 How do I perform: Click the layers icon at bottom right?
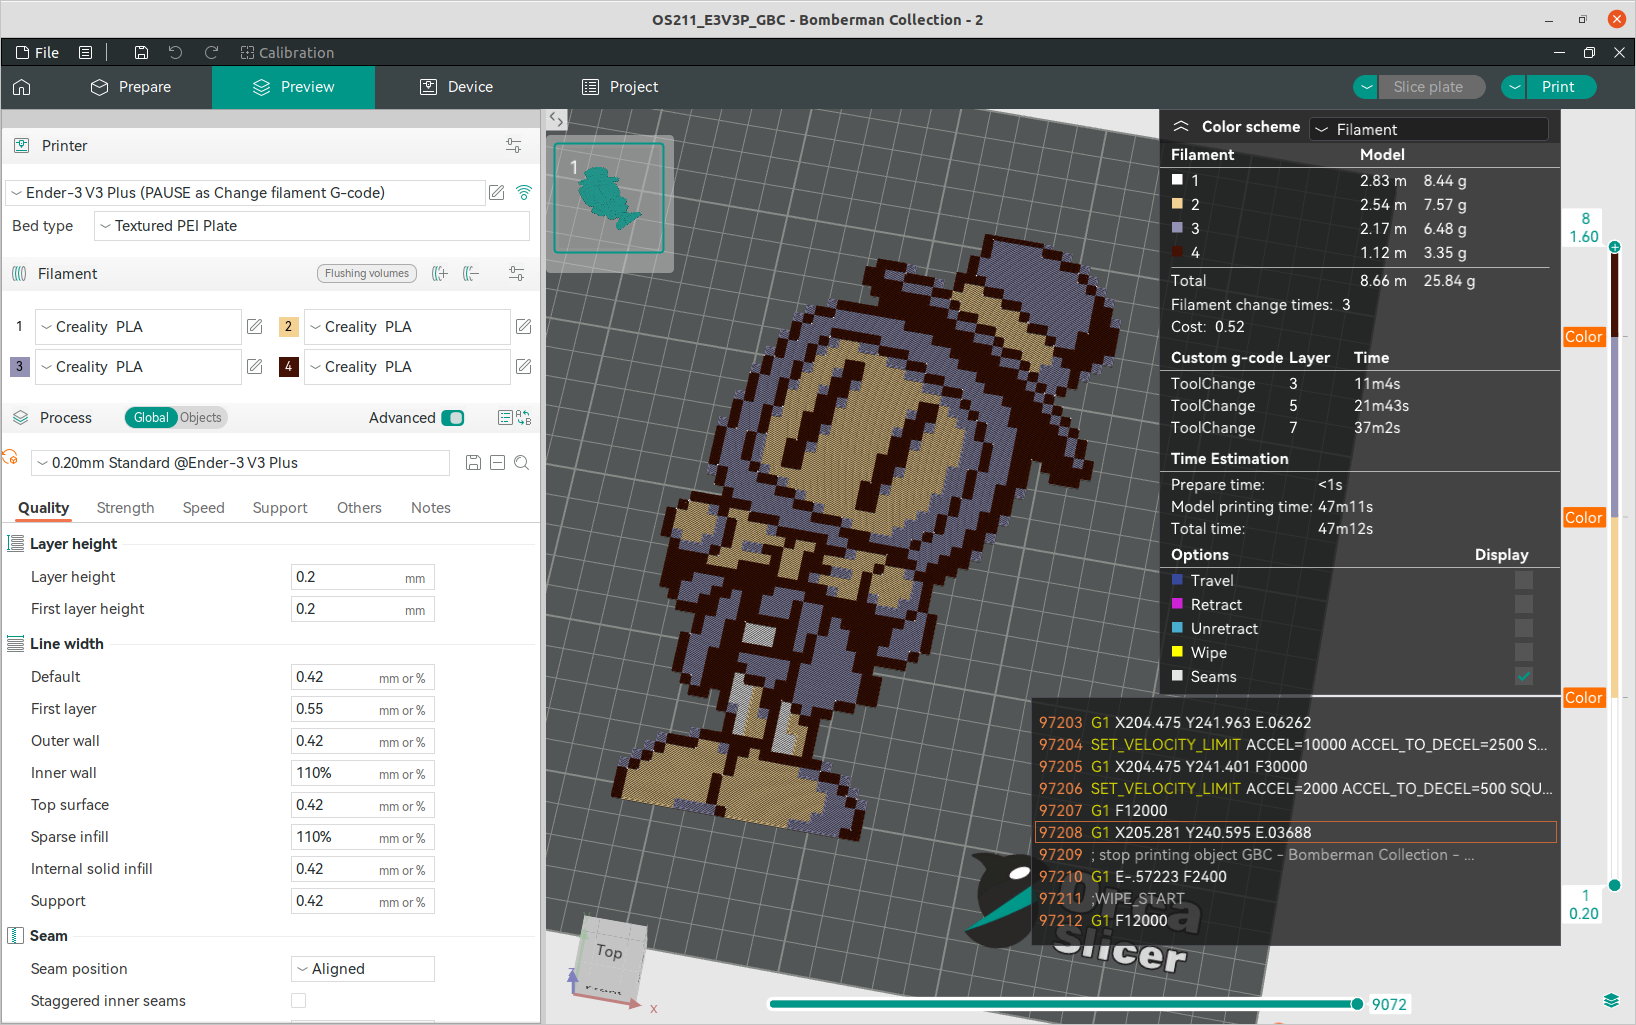click(x=1611, y=1001)
